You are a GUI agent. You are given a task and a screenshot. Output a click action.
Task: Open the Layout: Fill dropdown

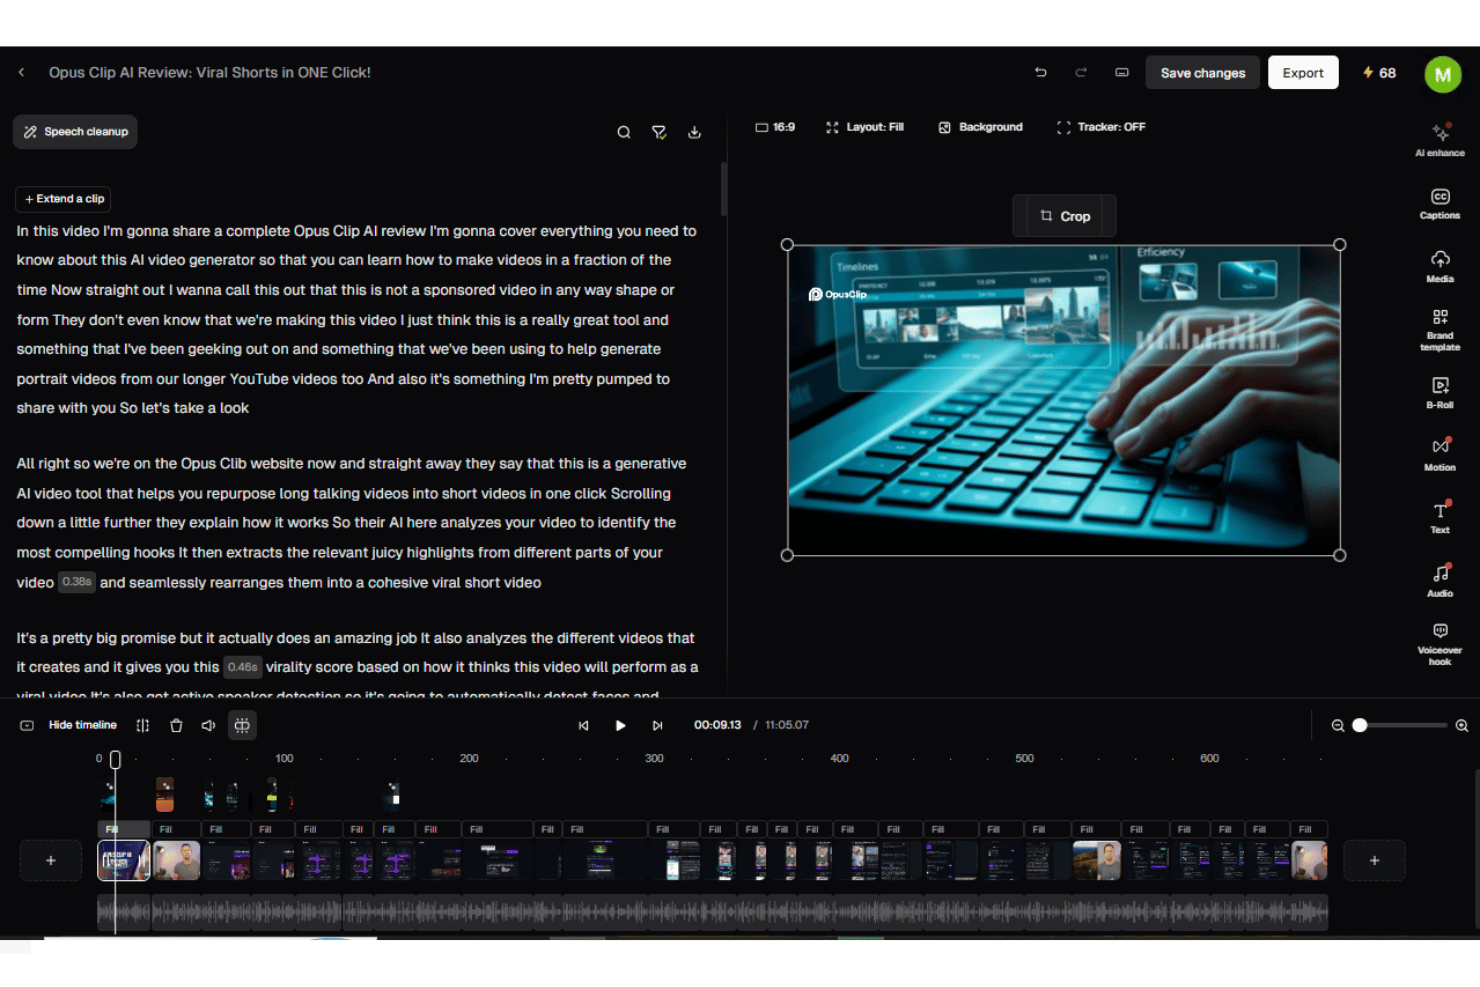(865, 127)
